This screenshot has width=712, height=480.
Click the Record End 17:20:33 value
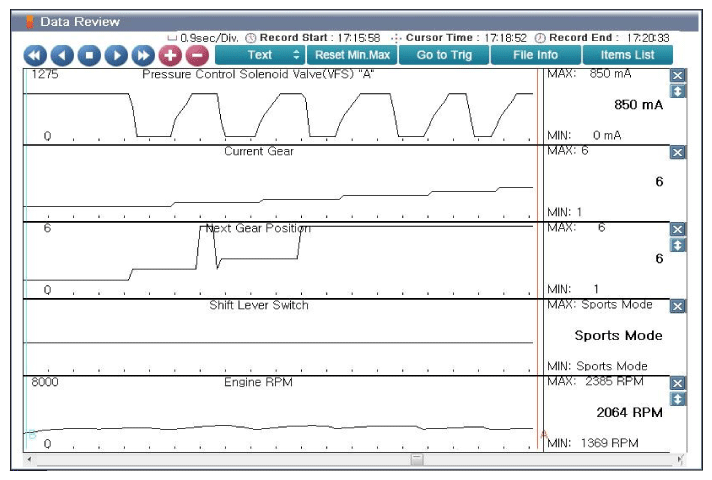point(648,38)
